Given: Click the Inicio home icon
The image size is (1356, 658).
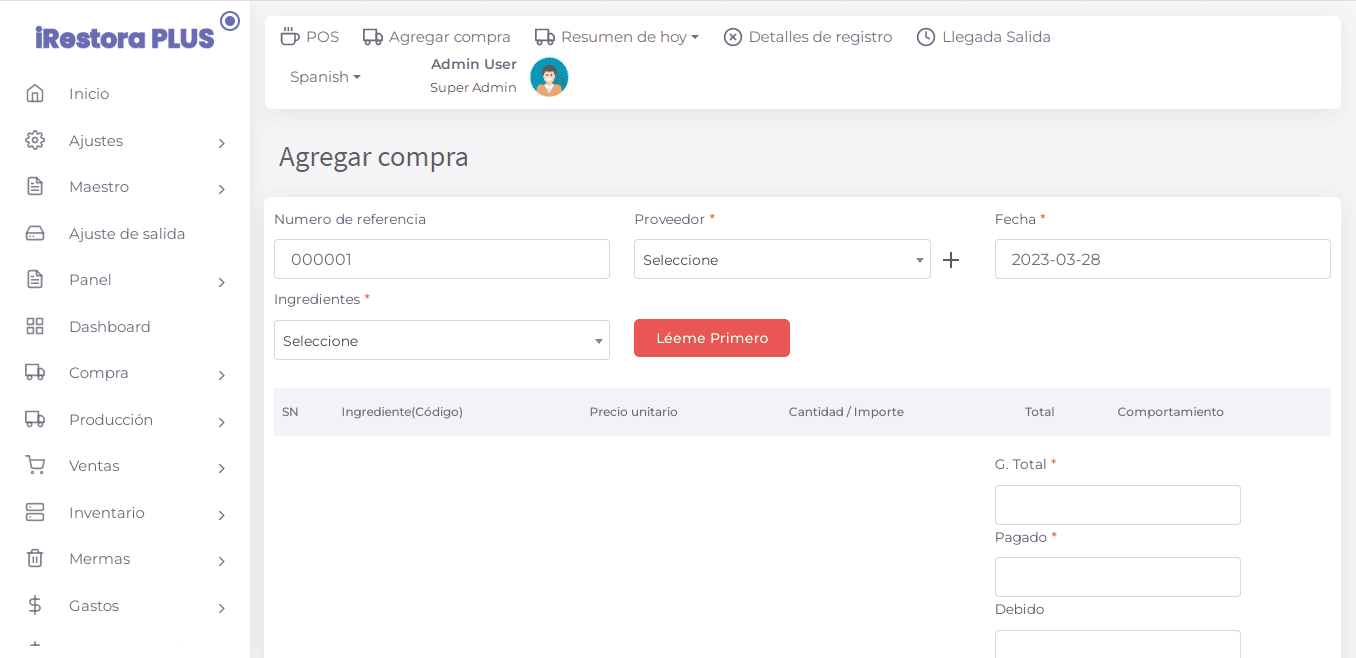Looking at the screenshot, I should [x=35, y=94].
